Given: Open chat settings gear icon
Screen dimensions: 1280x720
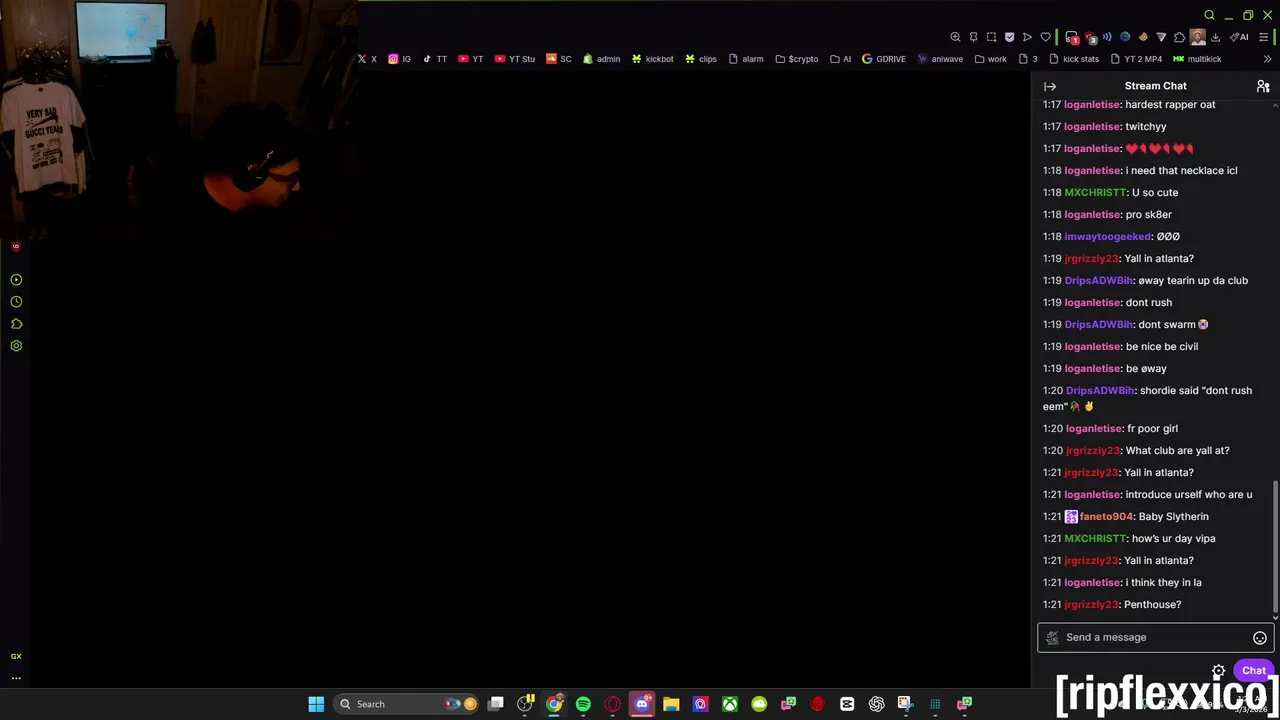Looking at the screenshot, I should (x=1218, y=671).
